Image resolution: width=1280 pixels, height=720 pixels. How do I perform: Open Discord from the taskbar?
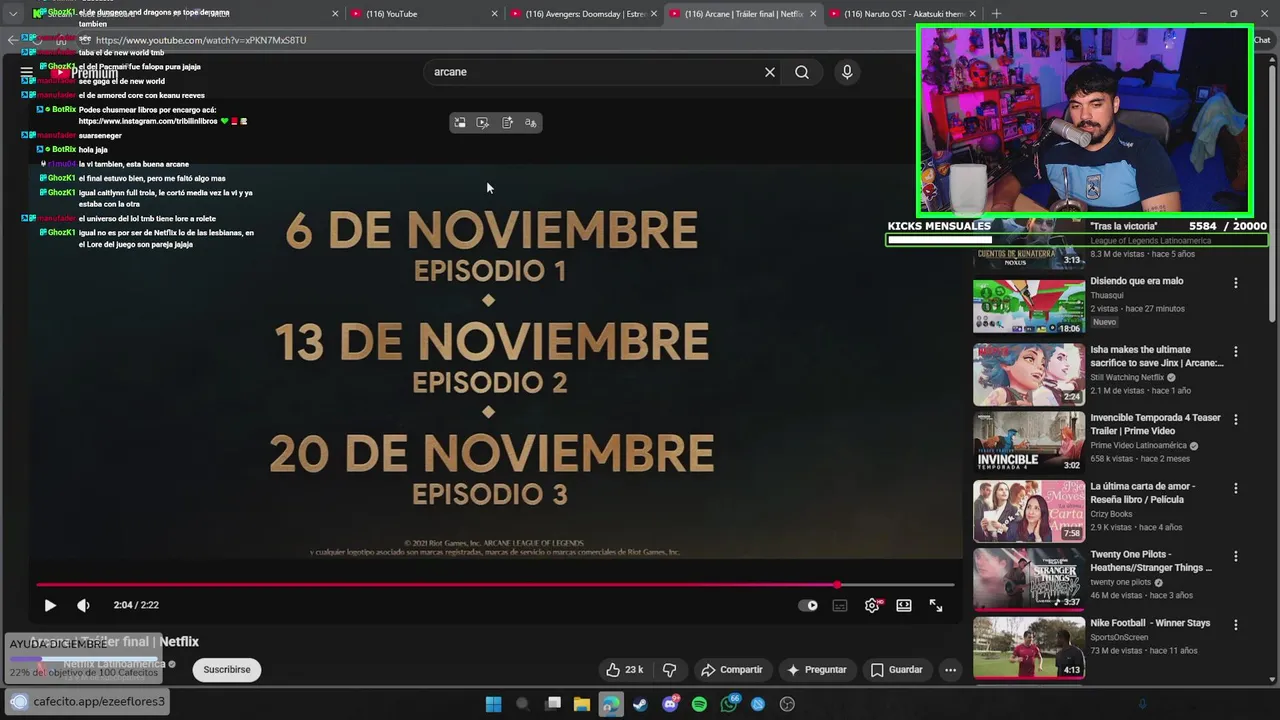point(670,704)
